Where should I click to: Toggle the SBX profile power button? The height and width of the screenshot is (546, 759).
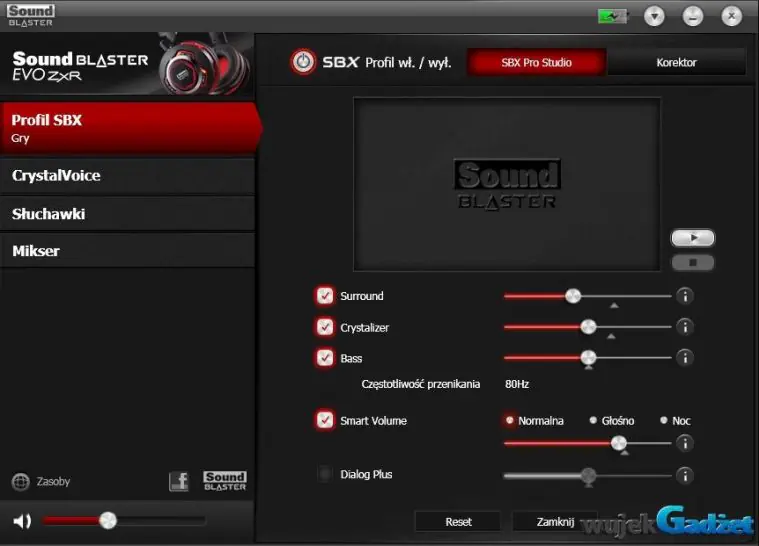(303, 62)
